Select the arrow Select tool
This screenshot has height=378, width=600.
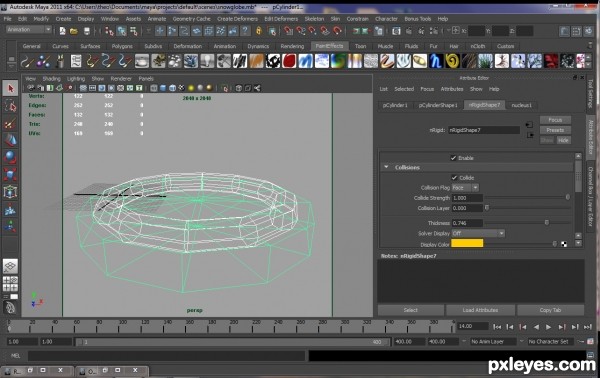pyautogui.click(x=11, y=89)
